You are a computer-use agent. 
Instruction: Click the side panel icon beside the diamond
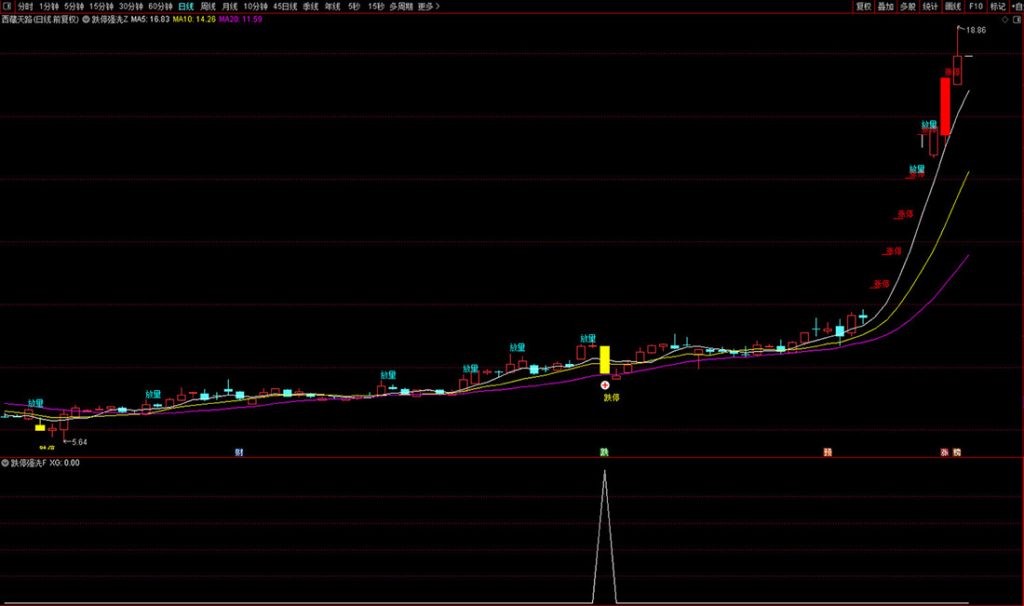(x=1017, y=20)
